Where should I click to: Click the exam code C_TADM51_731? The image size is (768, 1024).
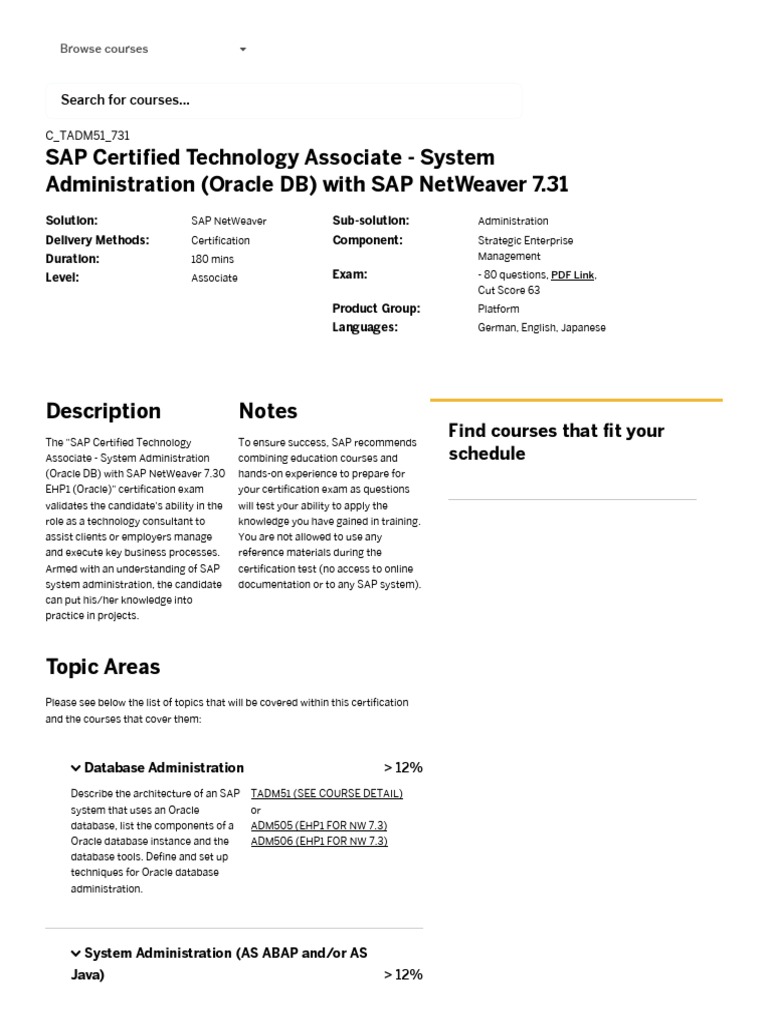tap(88, 136)
